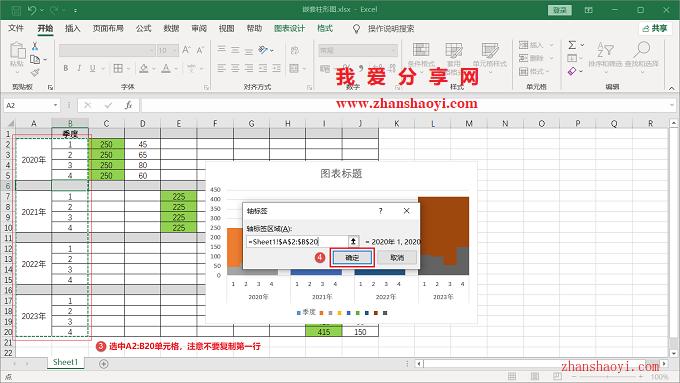
Task: Toggle Underline formatting
Action: point(92,68)
